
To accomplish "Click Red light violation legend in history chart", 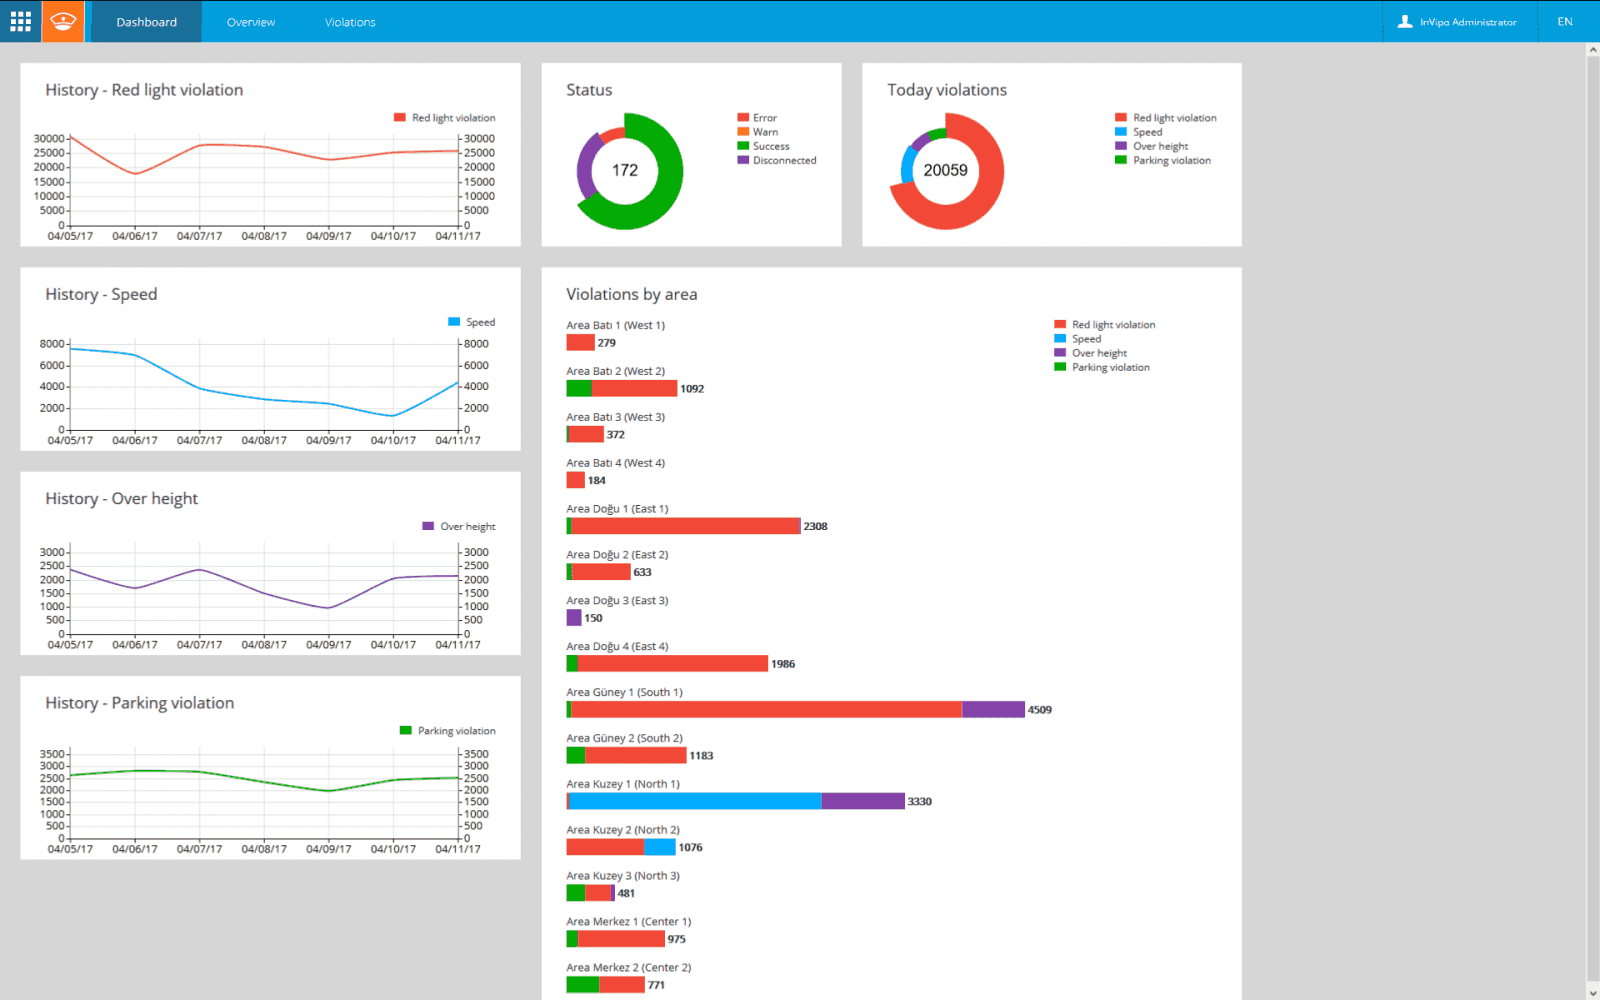I will coord(453,118).
